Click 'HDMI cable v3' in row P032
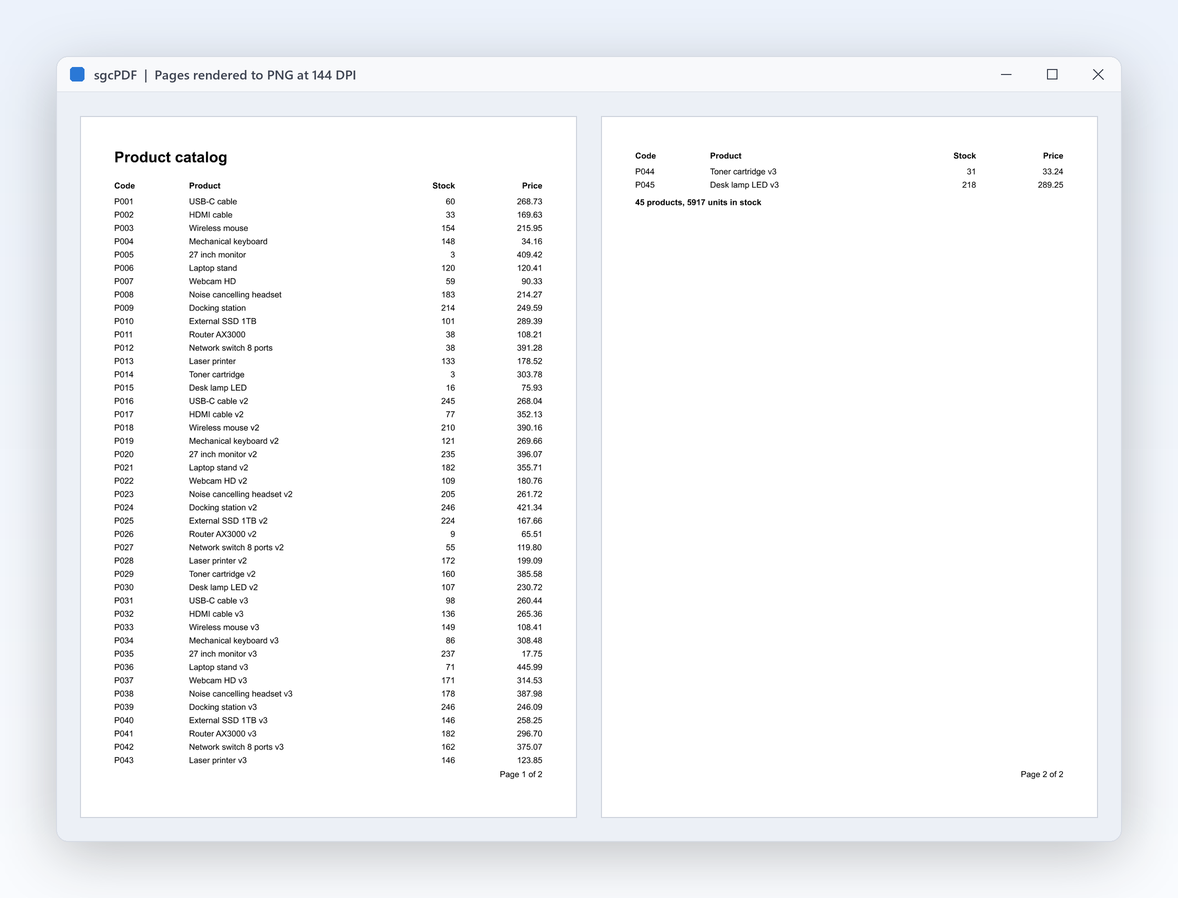 pyautogui.click(x=216, y=614)
